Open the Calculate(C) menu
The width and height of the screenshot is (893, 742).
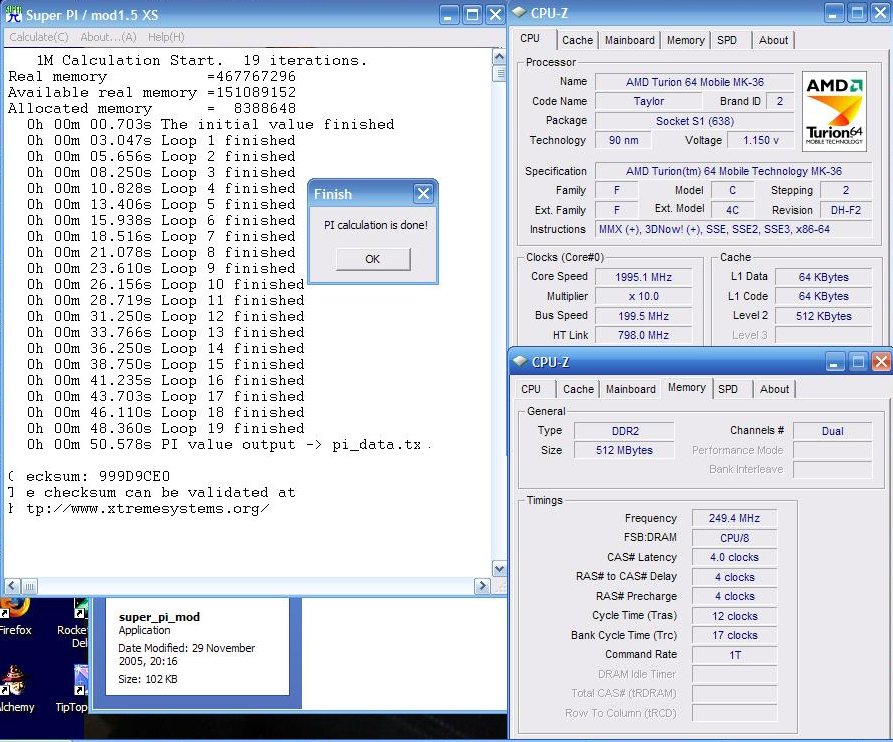(39, 37)
